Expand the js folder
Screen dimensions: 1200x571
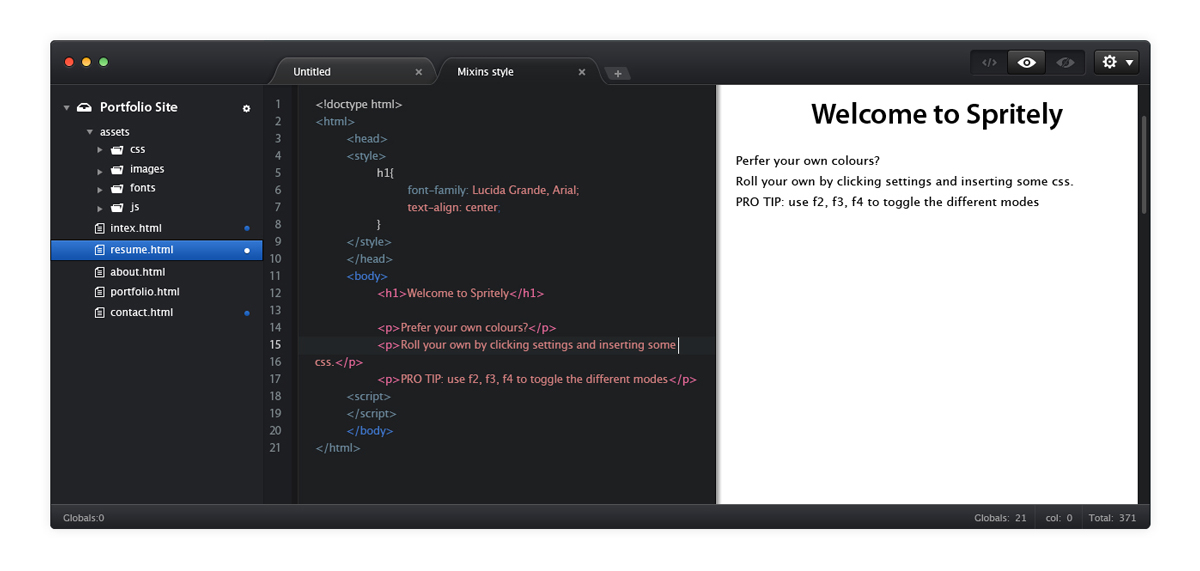[x=100, y=208]
